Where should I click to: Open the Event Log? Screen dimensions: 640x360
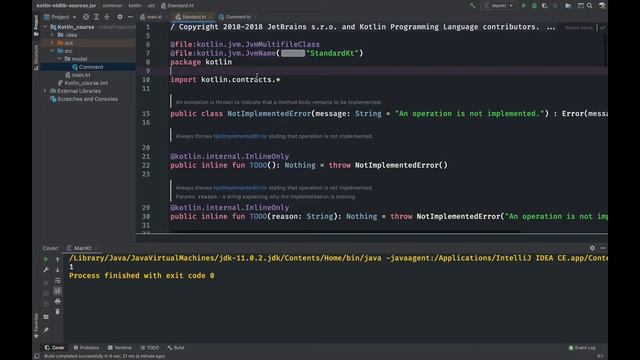pos(582,348)
